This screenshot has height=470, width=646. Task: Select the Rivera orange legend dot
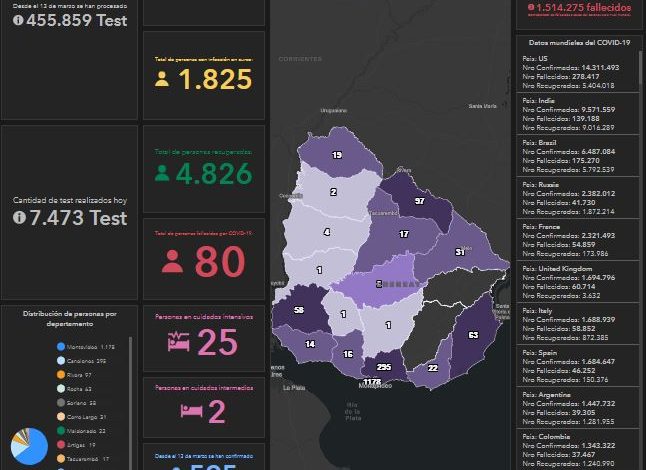coord(61,375)
